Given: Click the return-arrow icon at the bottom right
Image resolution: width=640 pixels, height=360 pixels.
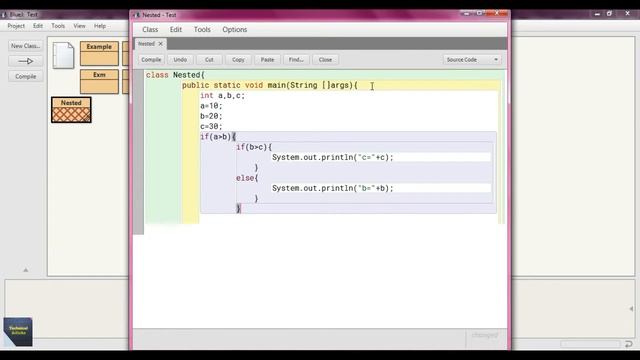Looking at the screenshot, I should click(629, 344).
